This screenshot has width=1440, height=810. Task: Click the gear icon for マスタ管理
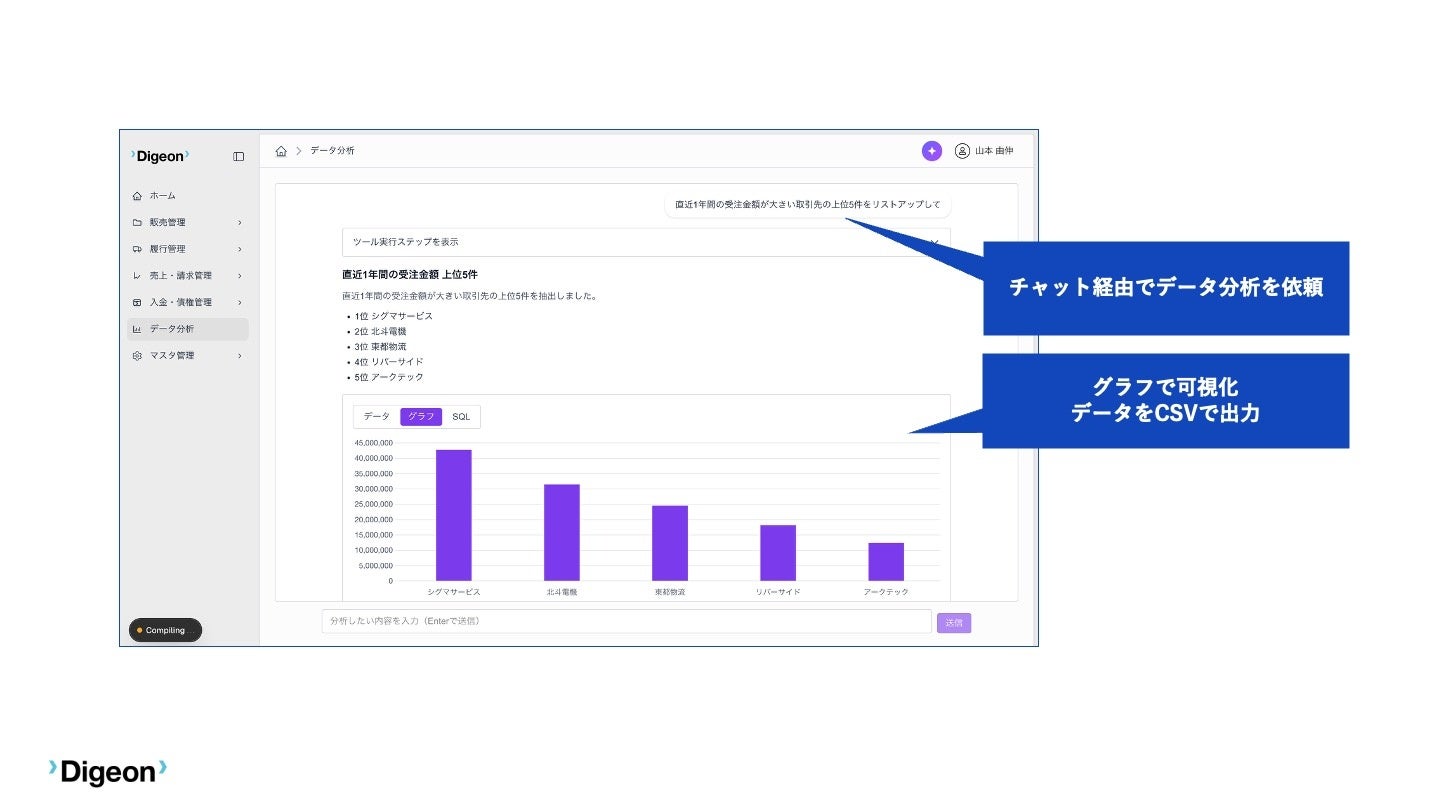click(137, 355)
